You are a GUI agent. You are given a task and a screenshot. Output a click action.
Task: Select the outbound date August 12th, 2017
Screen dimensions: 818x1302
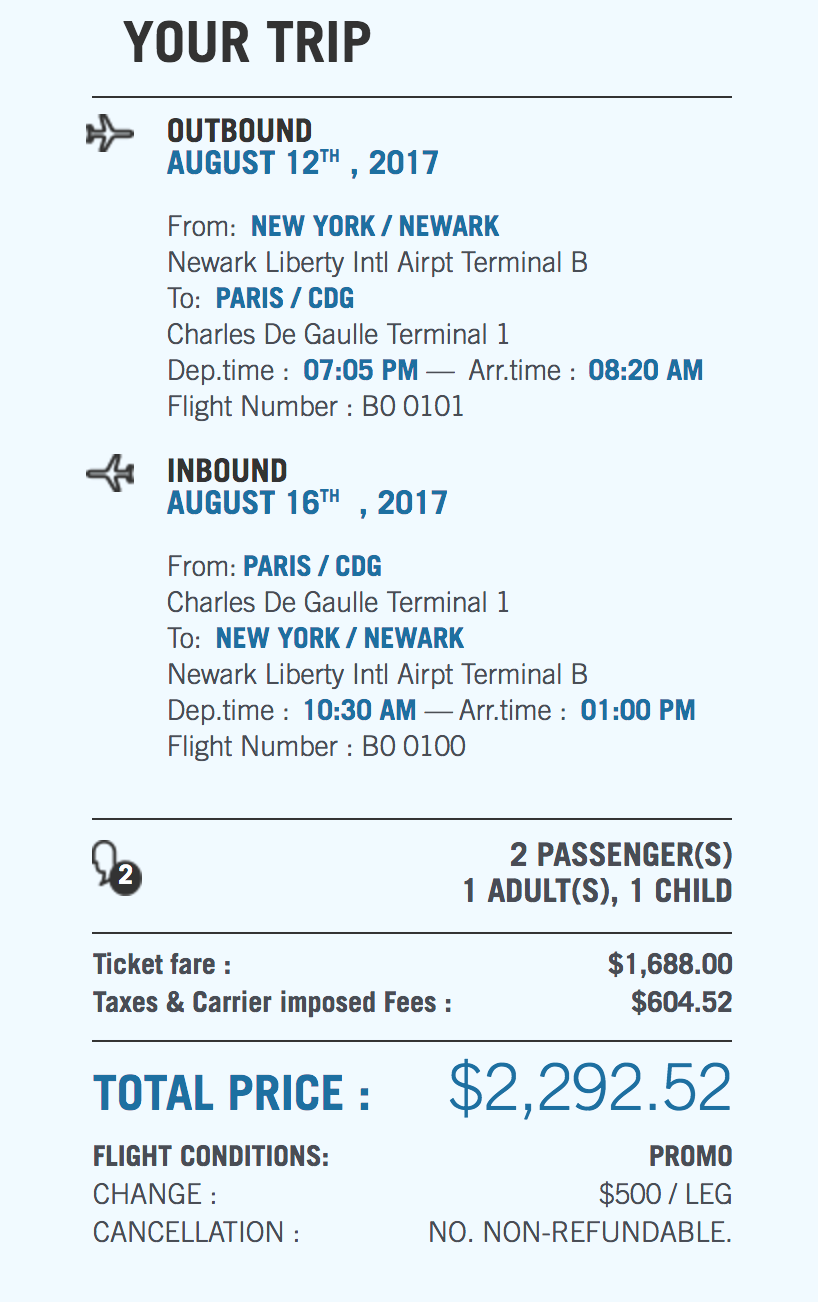point(302,163)
